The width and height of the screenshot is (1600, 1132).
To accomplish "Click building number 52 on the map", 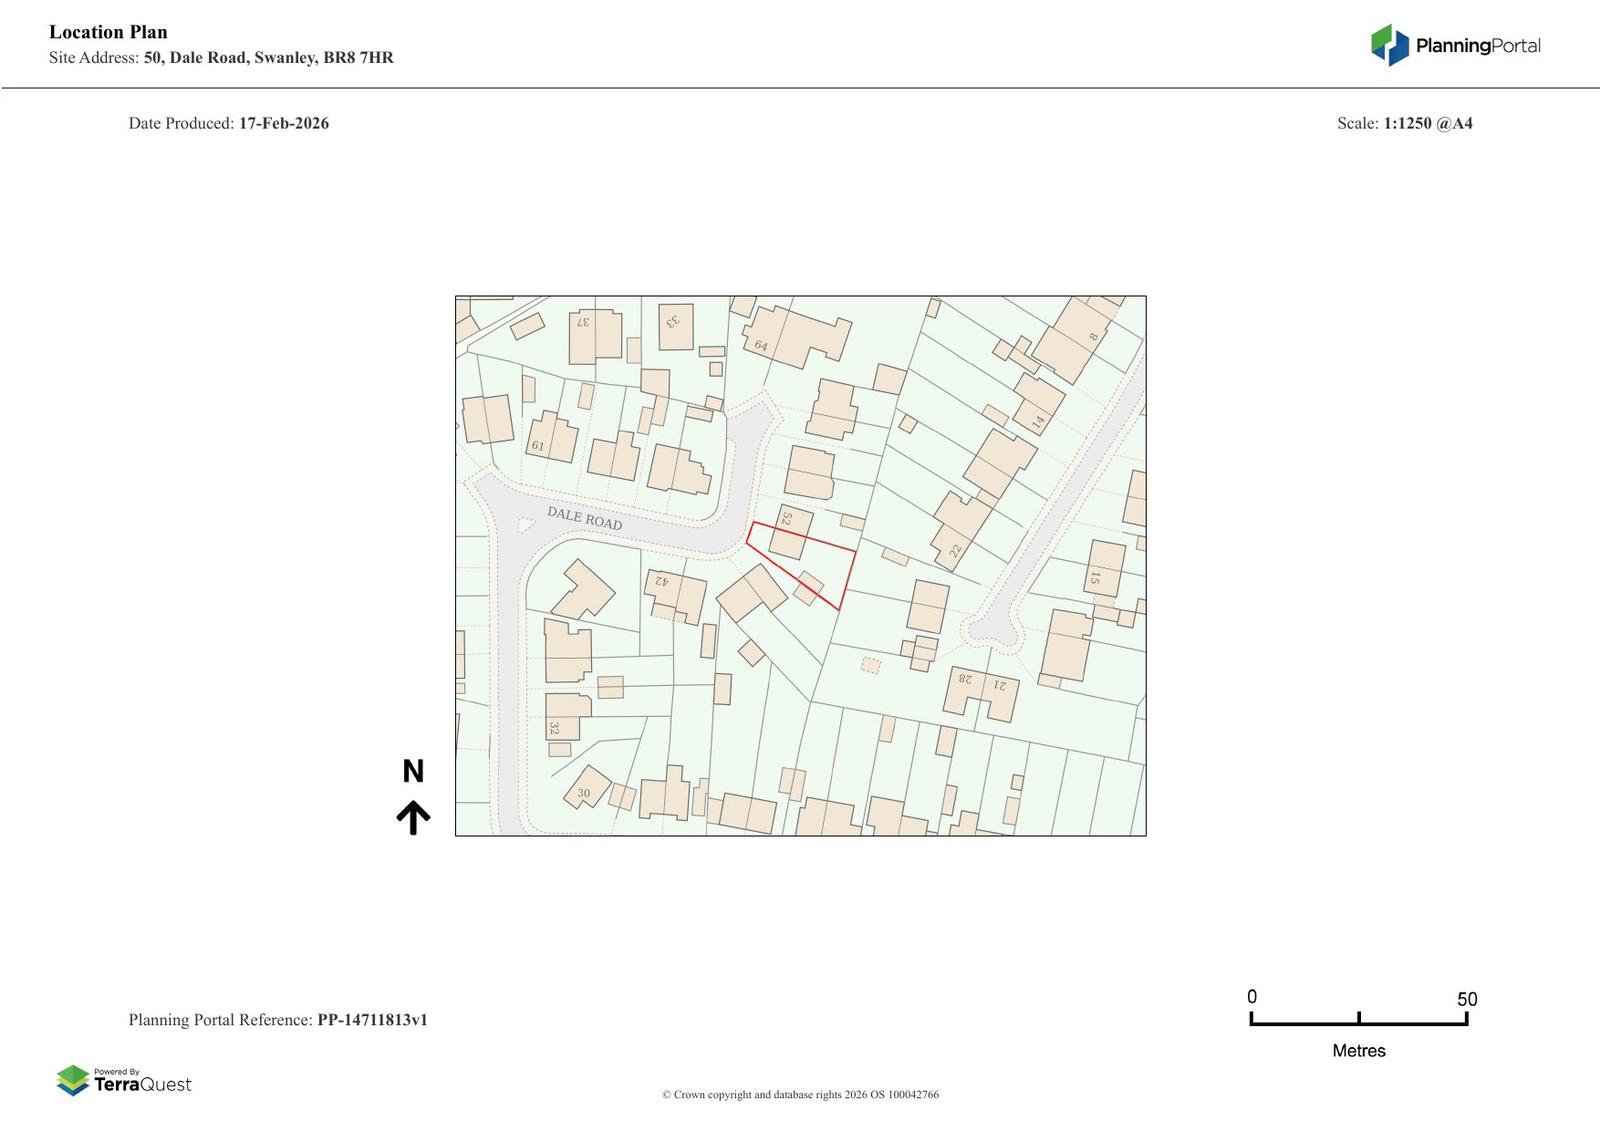I will click(x=787, y=519).
